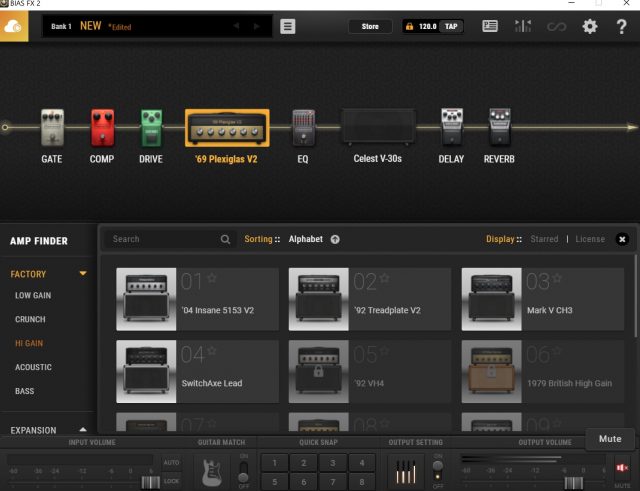Choose Mark V CH3 amp

[543, 299]
